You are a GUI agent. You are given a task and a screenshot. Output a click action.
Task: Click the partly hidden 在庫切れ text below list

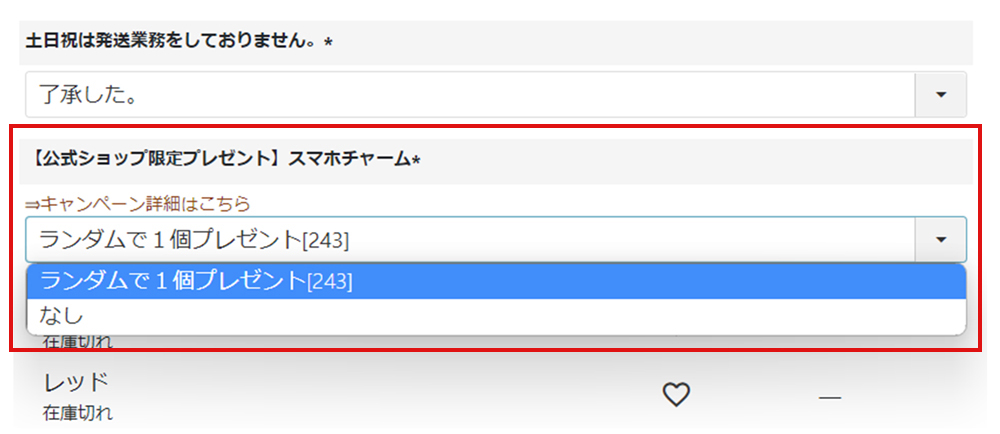pos(78,342)
